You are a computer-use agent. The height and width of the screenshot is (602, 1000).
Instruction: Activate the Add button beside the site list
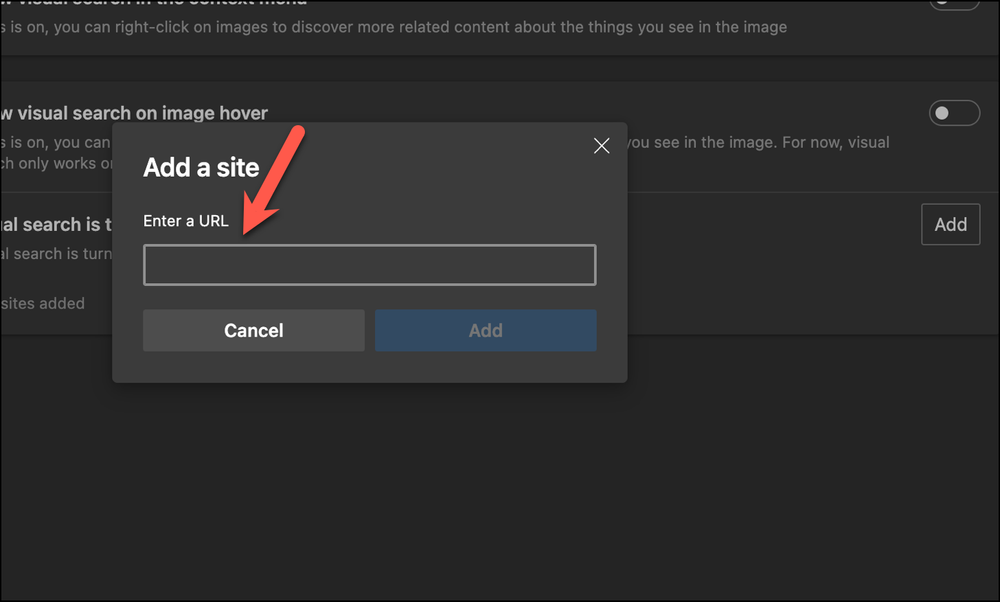coord(950,224)
